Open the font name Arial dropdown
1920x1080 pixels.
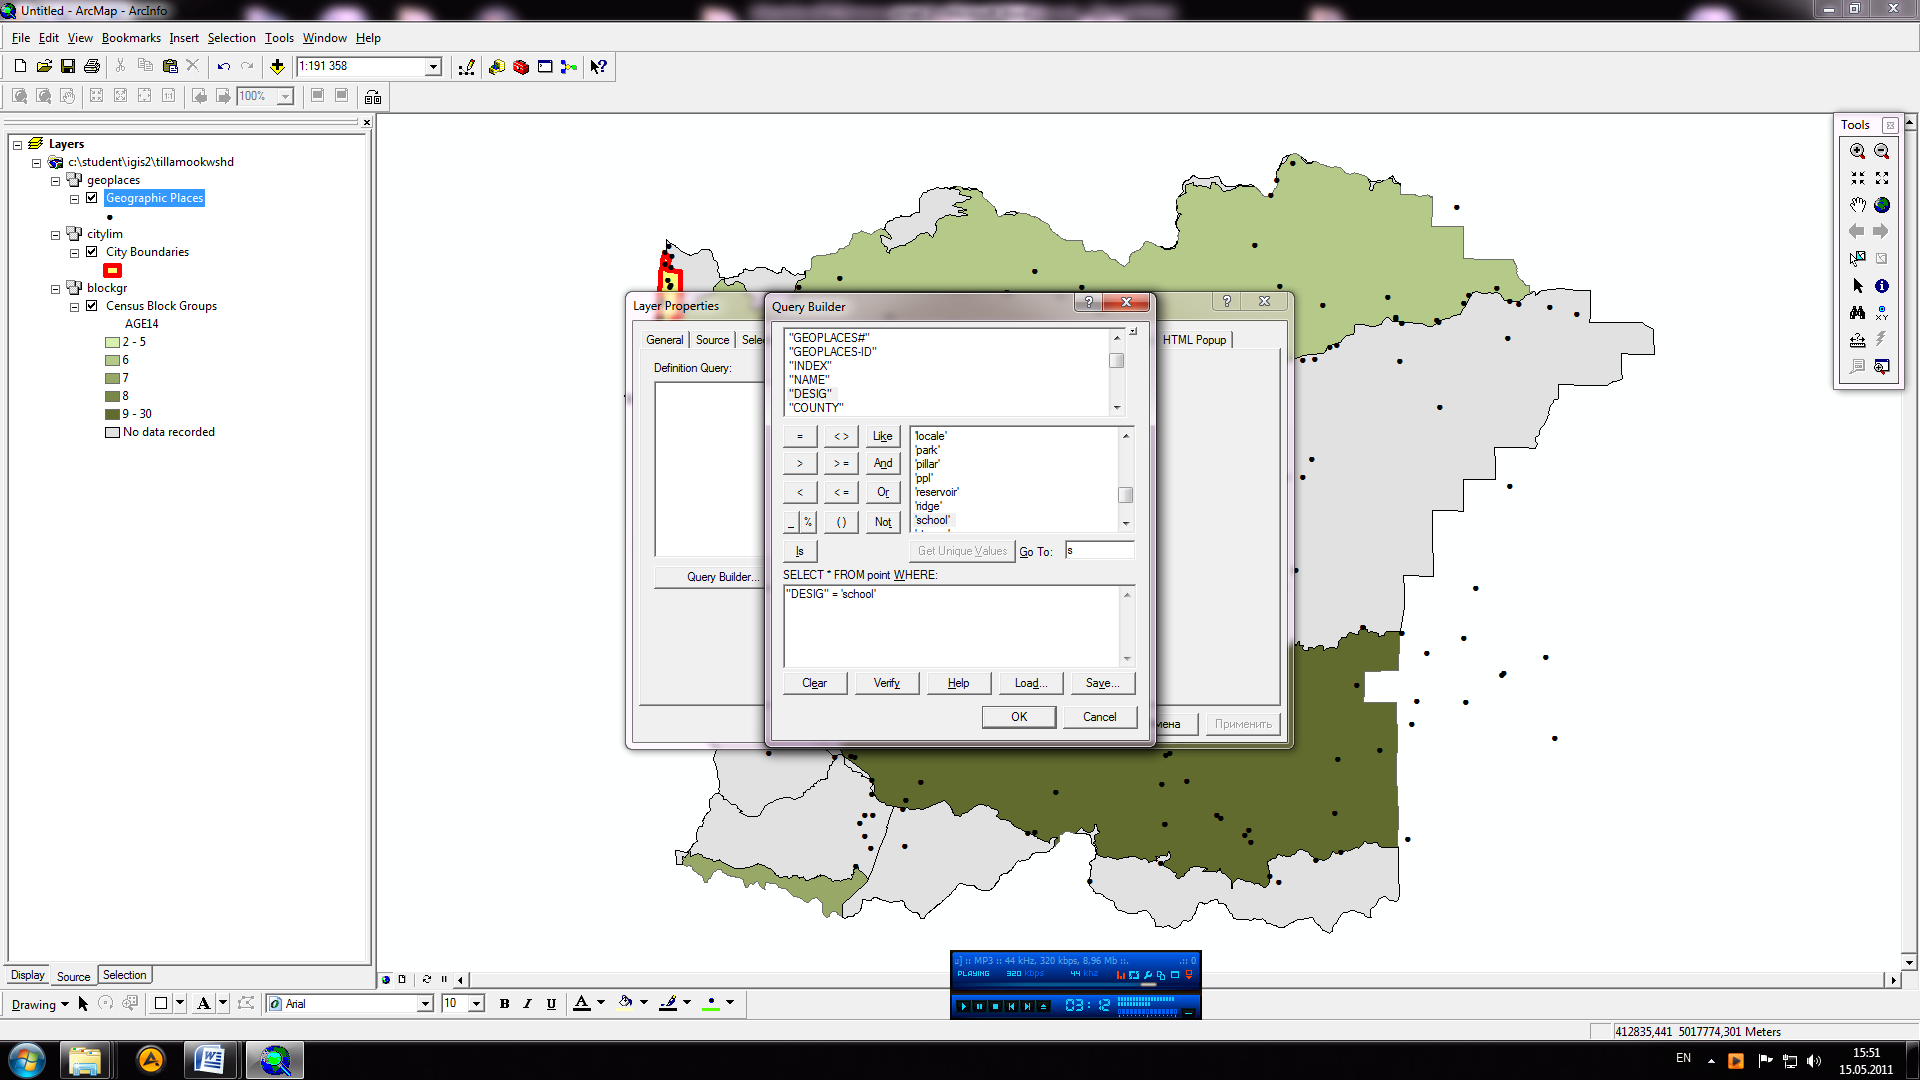tap(424, 1004)
